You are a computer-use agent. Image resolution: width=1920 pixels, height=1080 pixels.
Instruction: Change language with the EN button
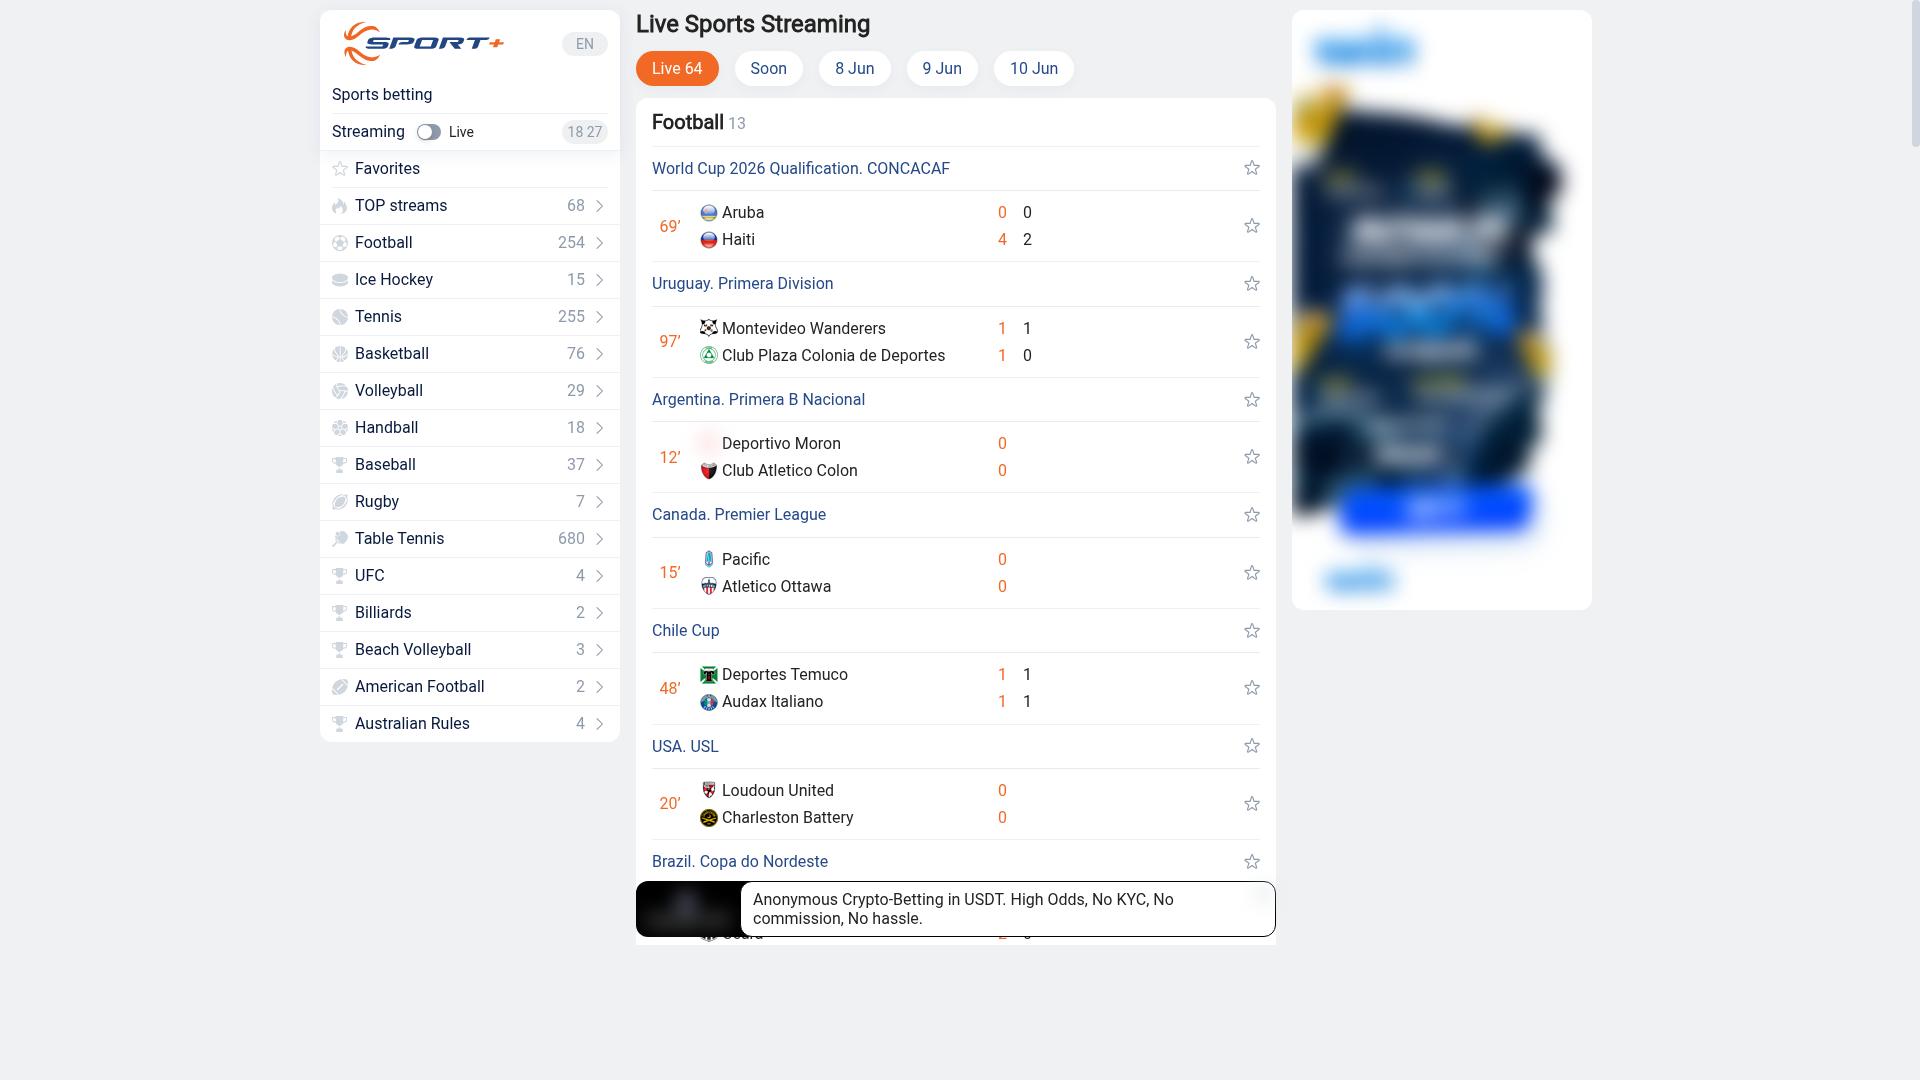point(585,44)
